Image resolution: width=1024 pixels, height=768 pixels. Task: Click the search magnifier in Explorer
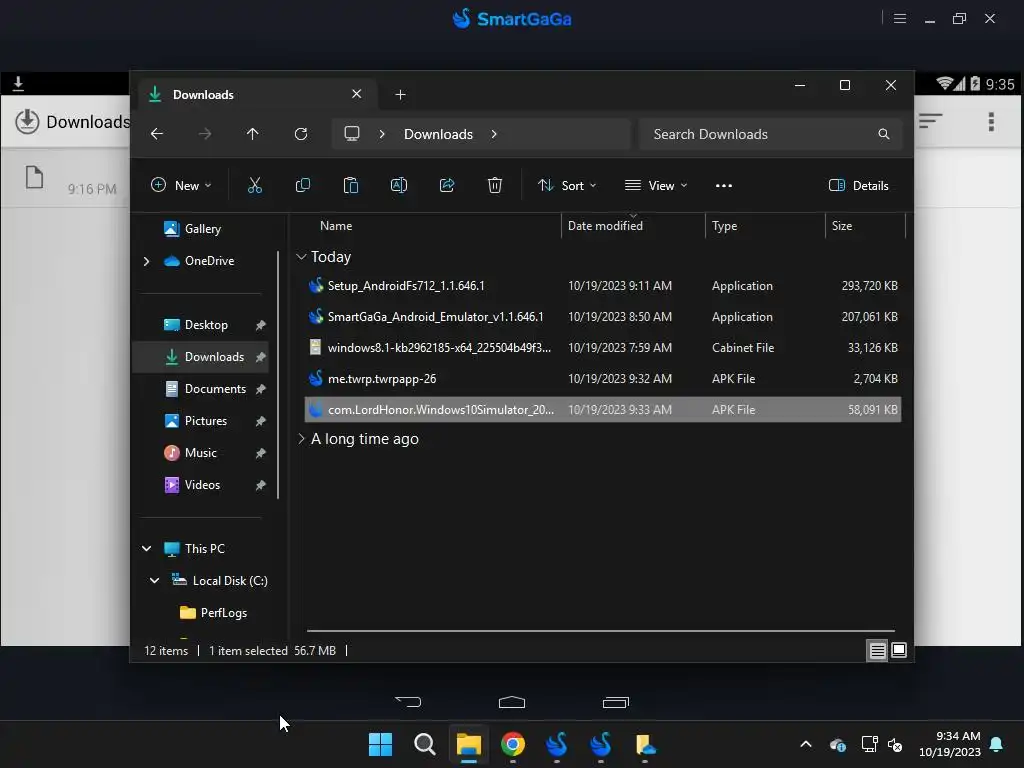coord(884,134)
